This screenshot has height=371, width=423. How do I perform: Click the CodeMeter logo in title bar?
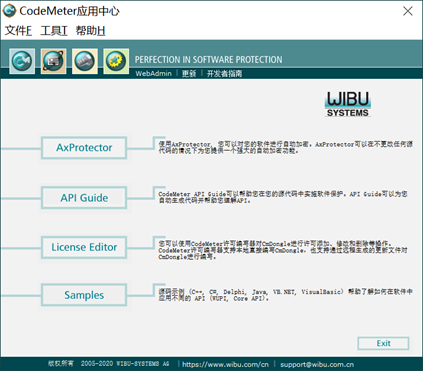[x=9, y=11]
